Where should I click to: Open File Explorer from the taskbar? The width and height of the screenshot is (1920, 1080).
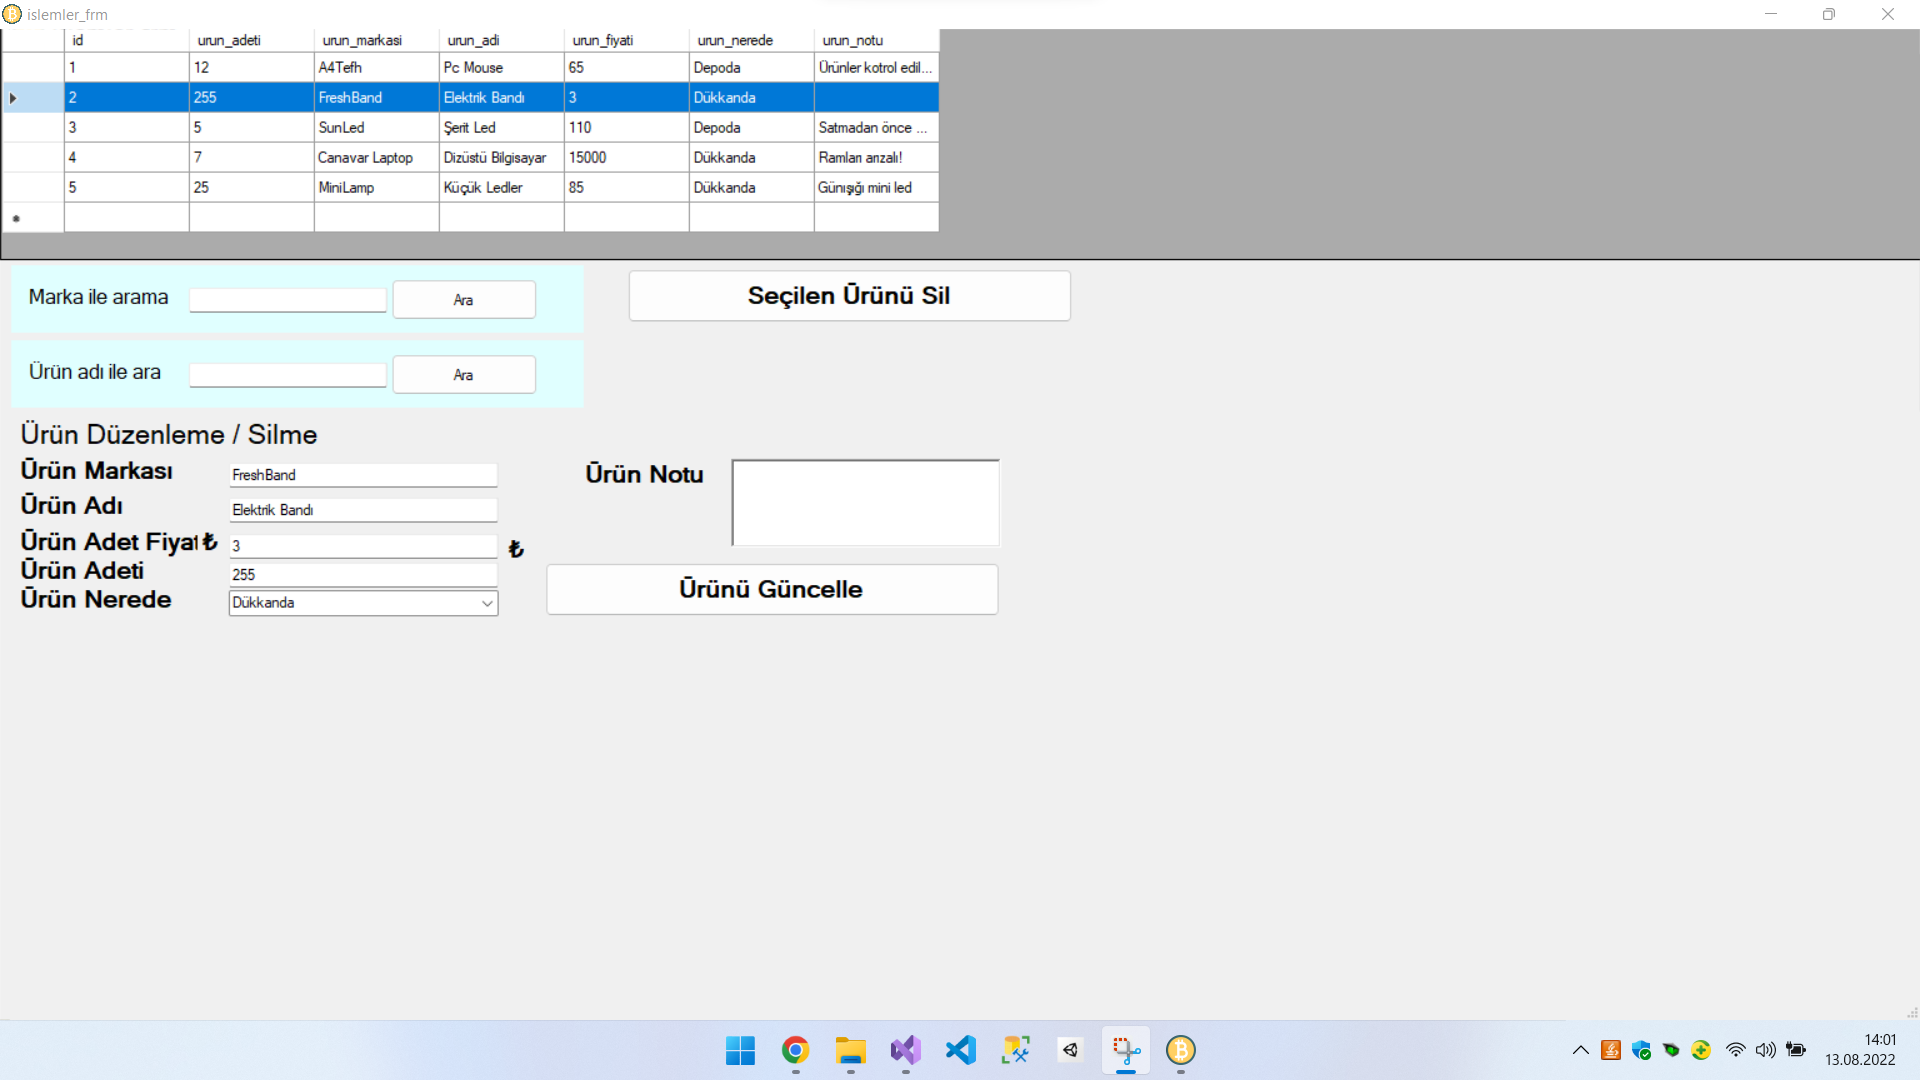click(x=850, y=1050)
